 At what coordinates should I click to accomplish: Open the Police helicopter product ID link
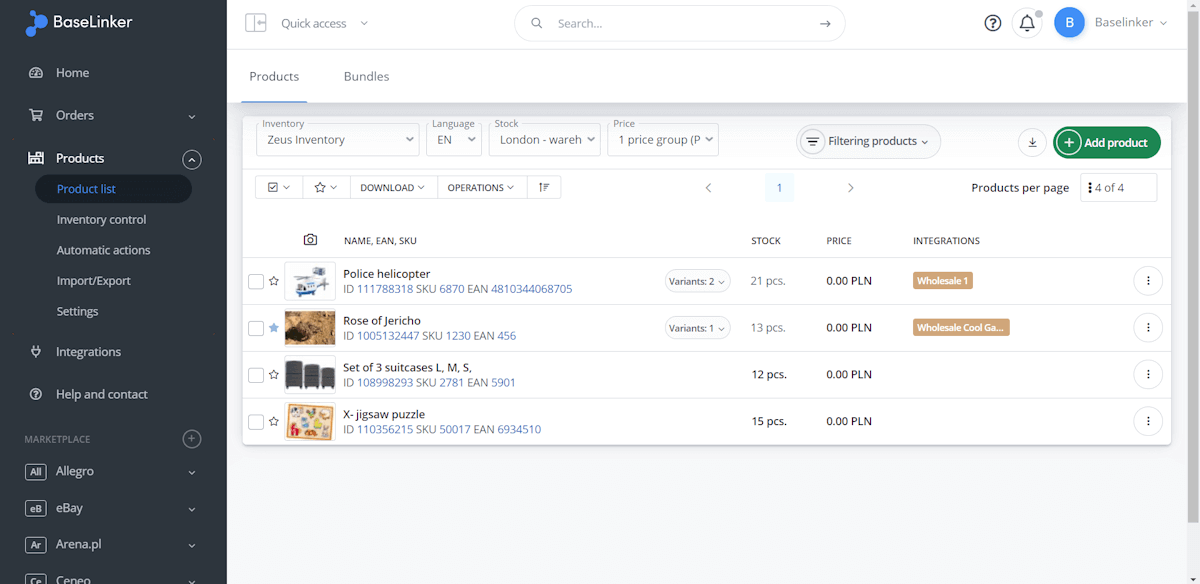click(385, 289)
